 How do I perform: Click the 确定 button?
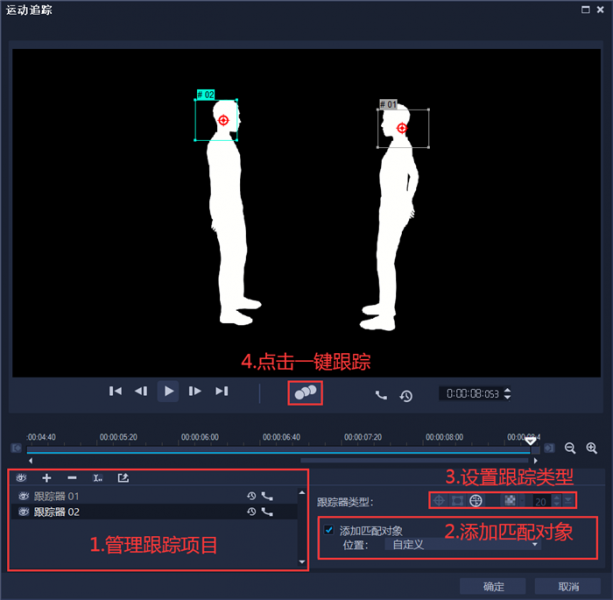coord(493,586)
